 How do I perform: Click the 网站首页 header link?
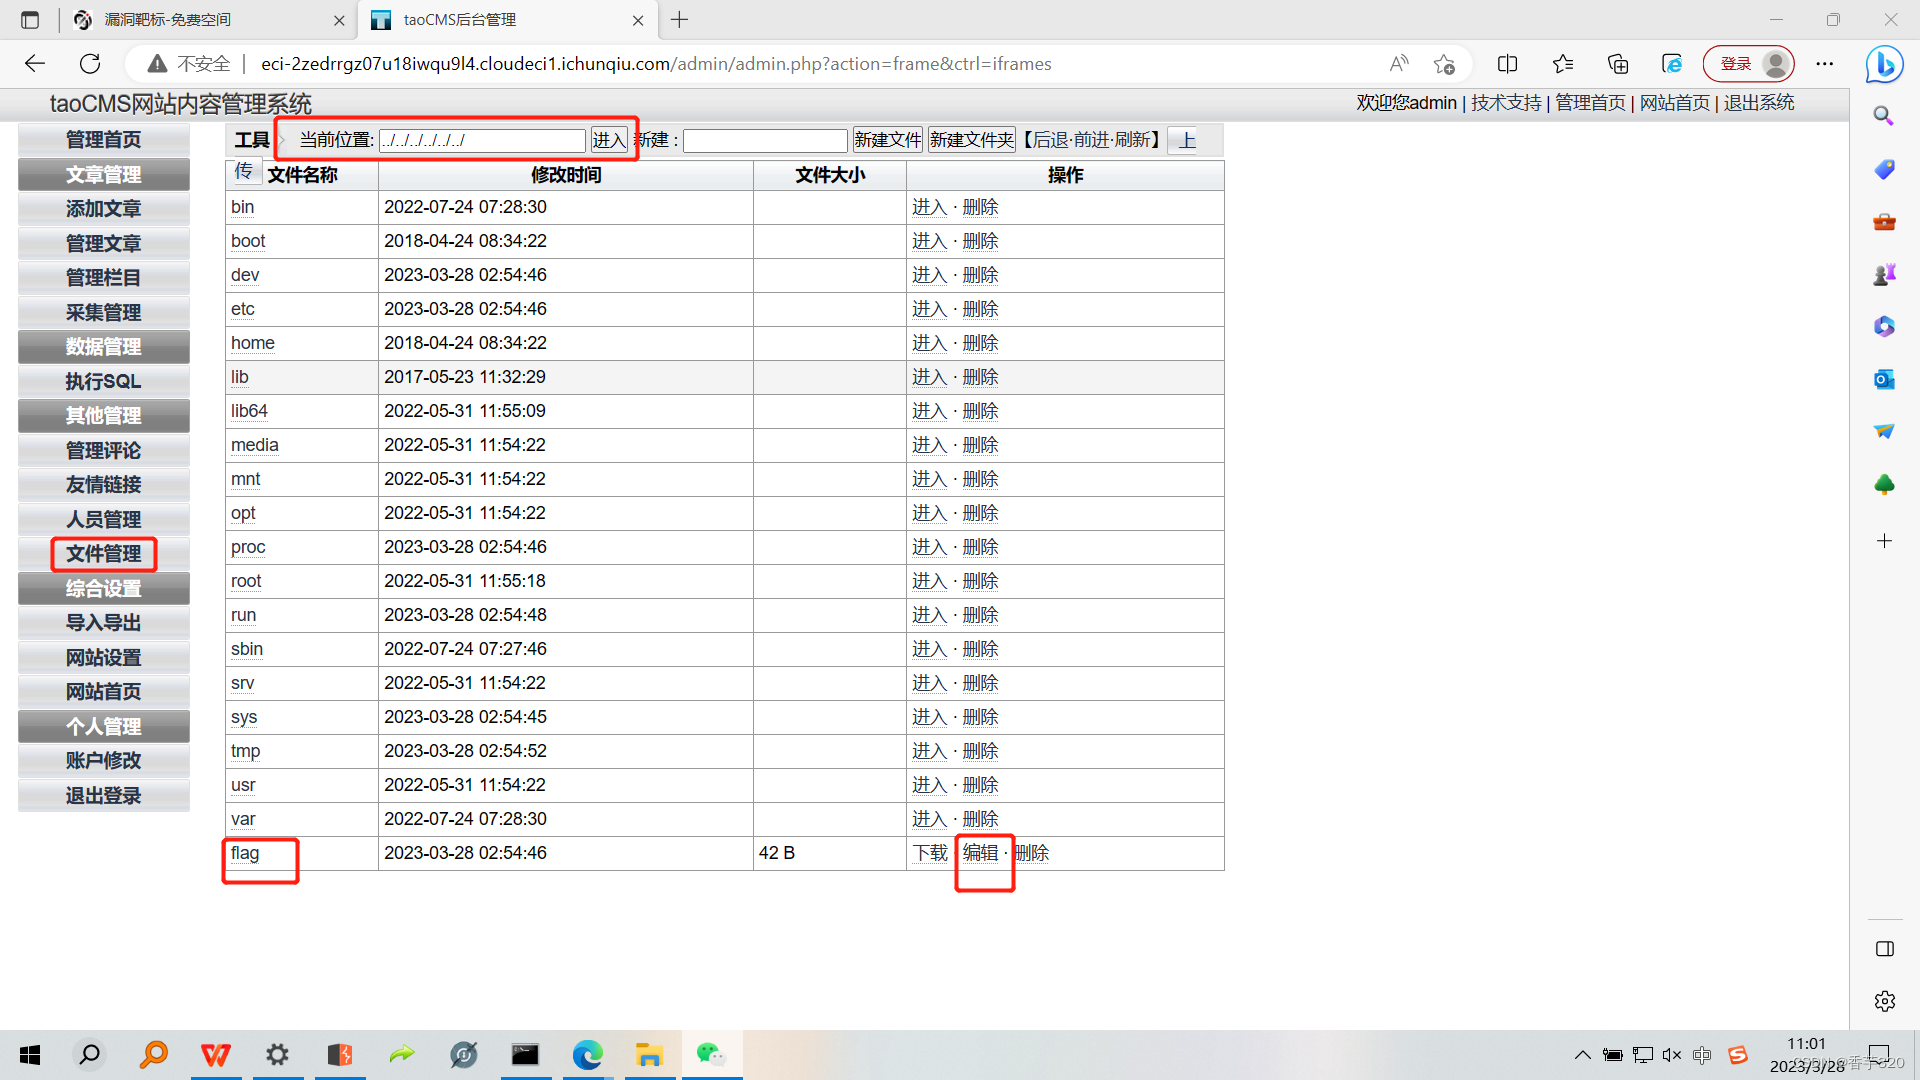click(1674, 103)
